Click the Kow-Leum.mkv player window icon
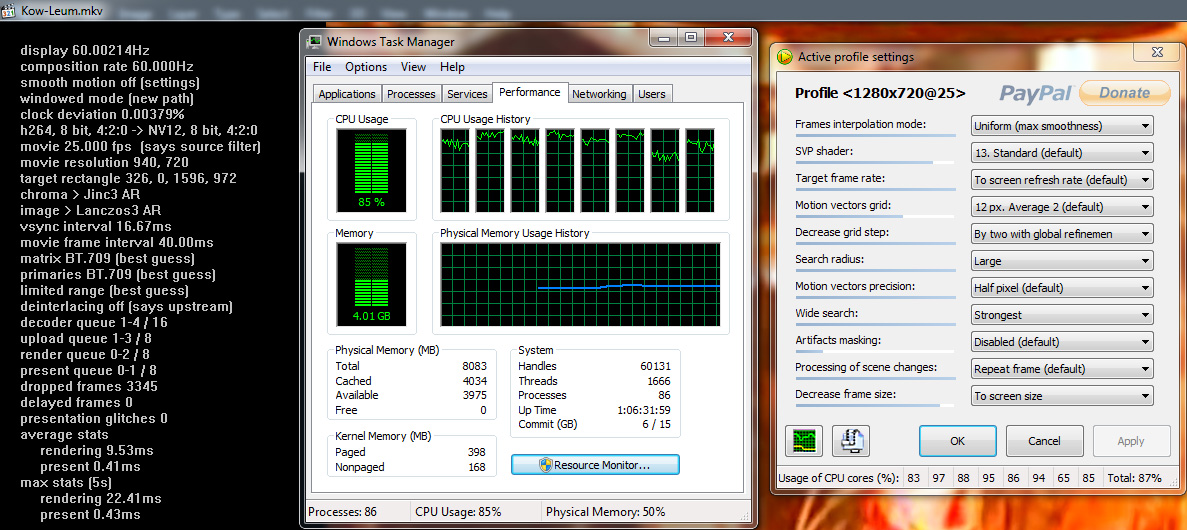The height and width of the screenshot is (530, 1187). point(8,8)
